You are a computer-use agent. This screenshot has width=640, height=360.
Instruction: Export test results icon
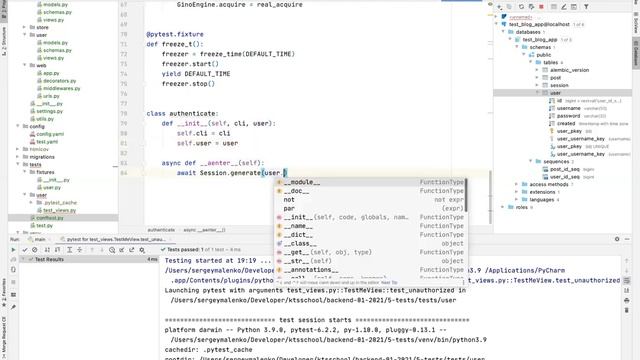(x=131, y=249)
